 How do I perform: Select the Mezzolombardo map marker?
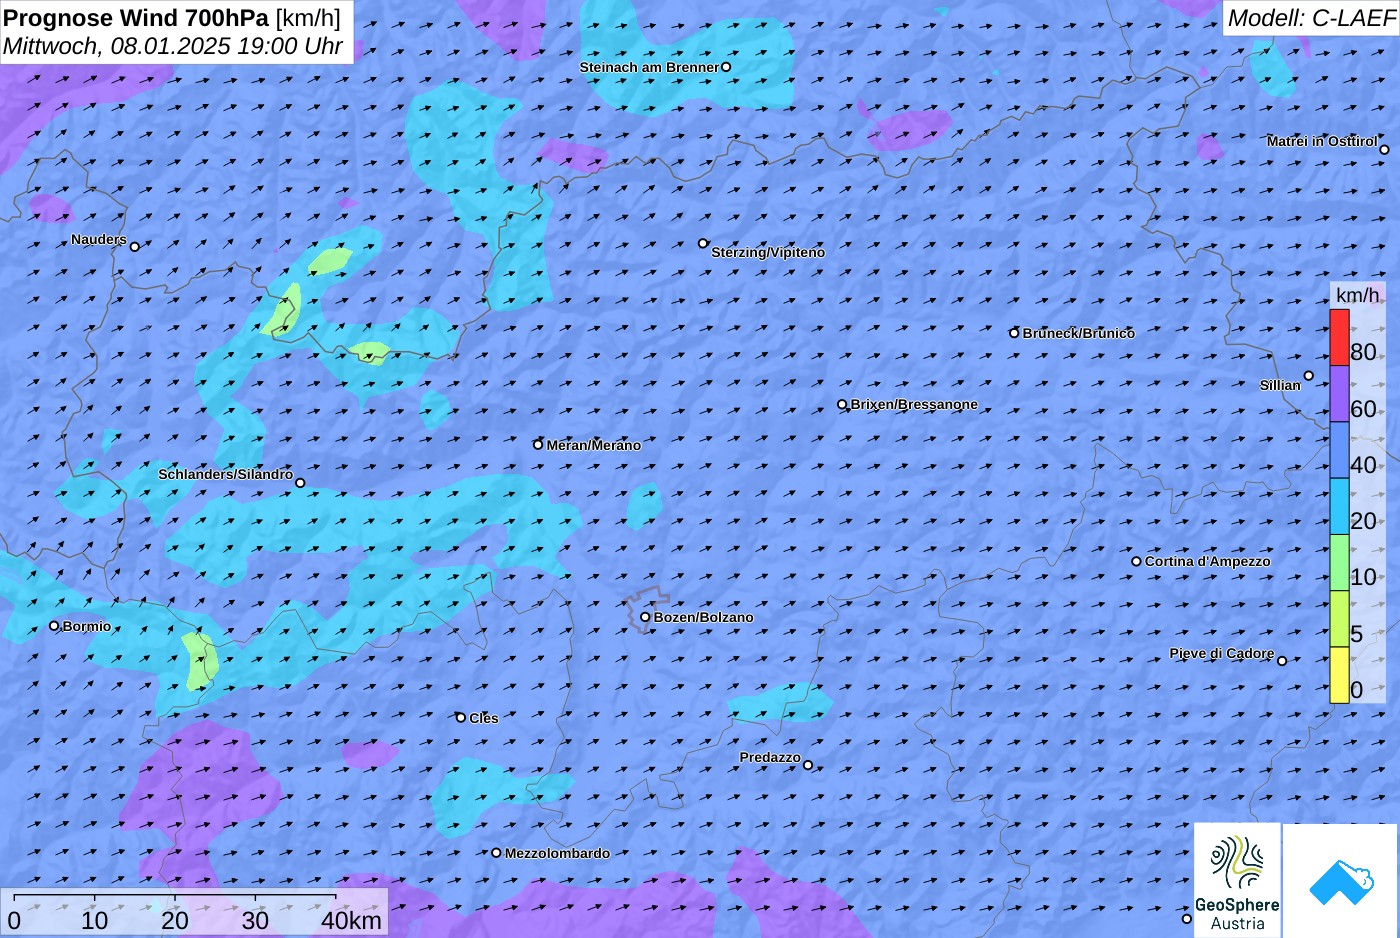[x=496, y=853]
